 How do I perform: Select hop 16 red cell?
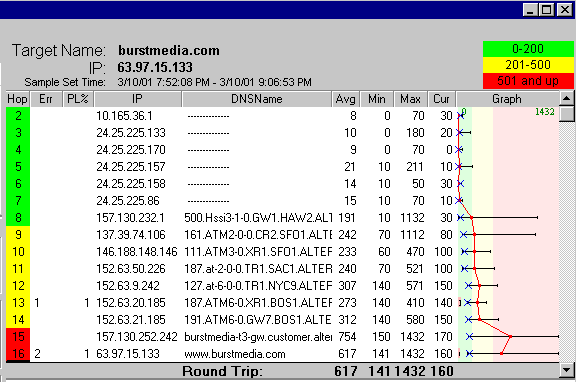click(x=18, y=353)
